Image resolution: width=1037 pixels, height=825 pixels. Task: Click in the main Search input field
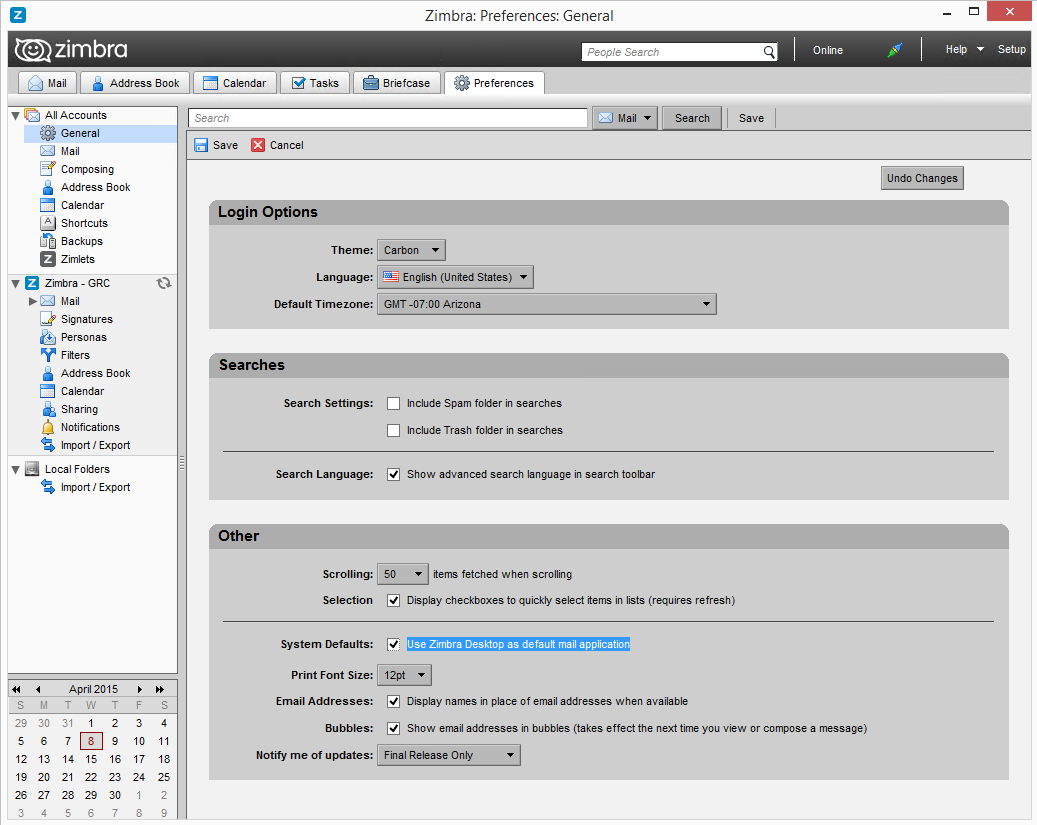coord(388,118)
